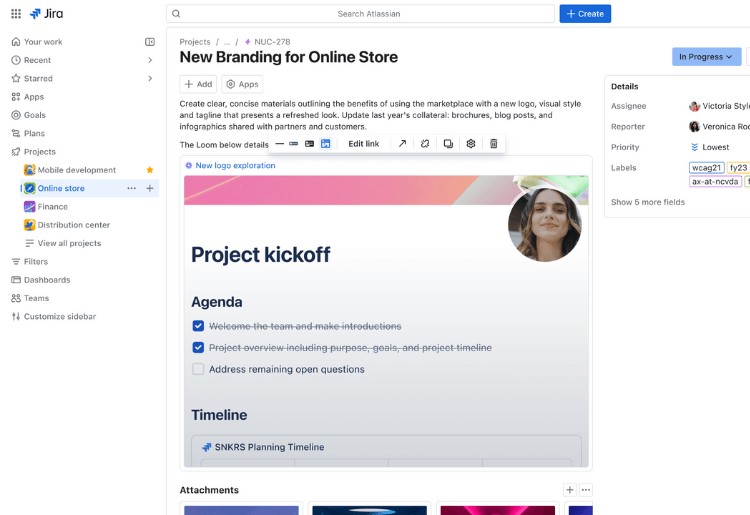Click the copy icon in link toolbar

[448, 144]
